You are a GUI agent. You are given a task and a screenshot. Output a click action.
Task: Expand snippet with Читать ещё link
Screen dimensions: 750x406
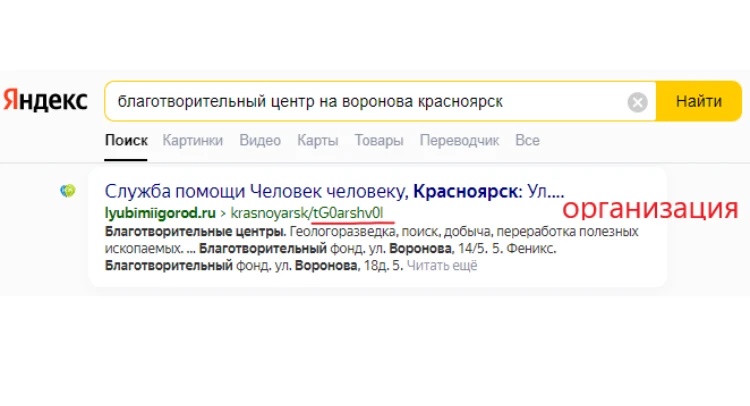click(x=442, y=265)
